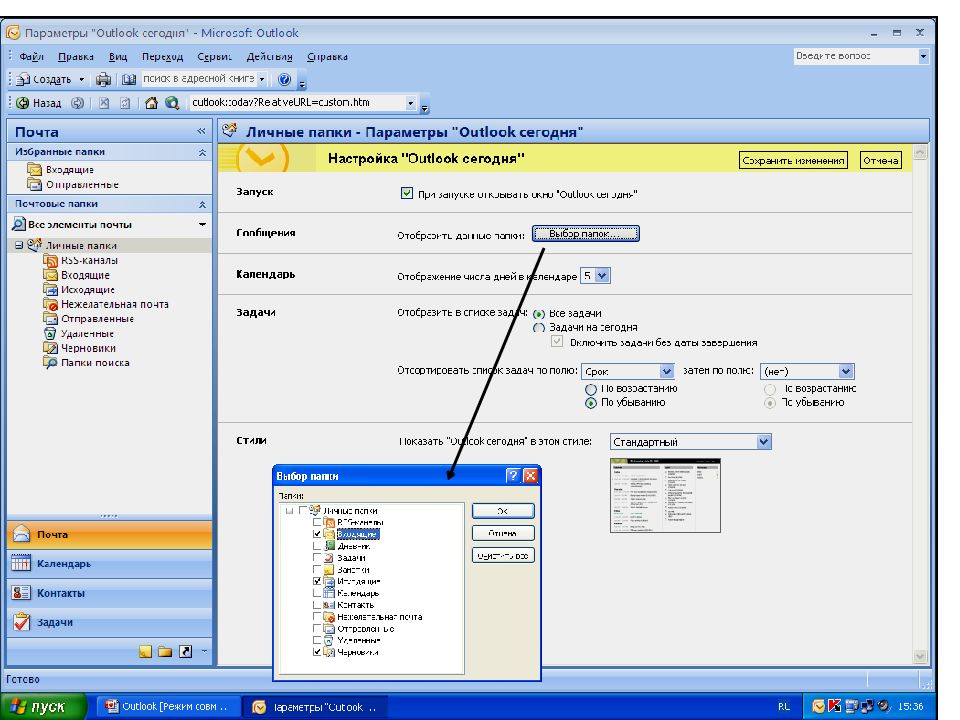Click Сохранить изменения button
Viewport: 960px width, 720px height.
coord(793,160)
